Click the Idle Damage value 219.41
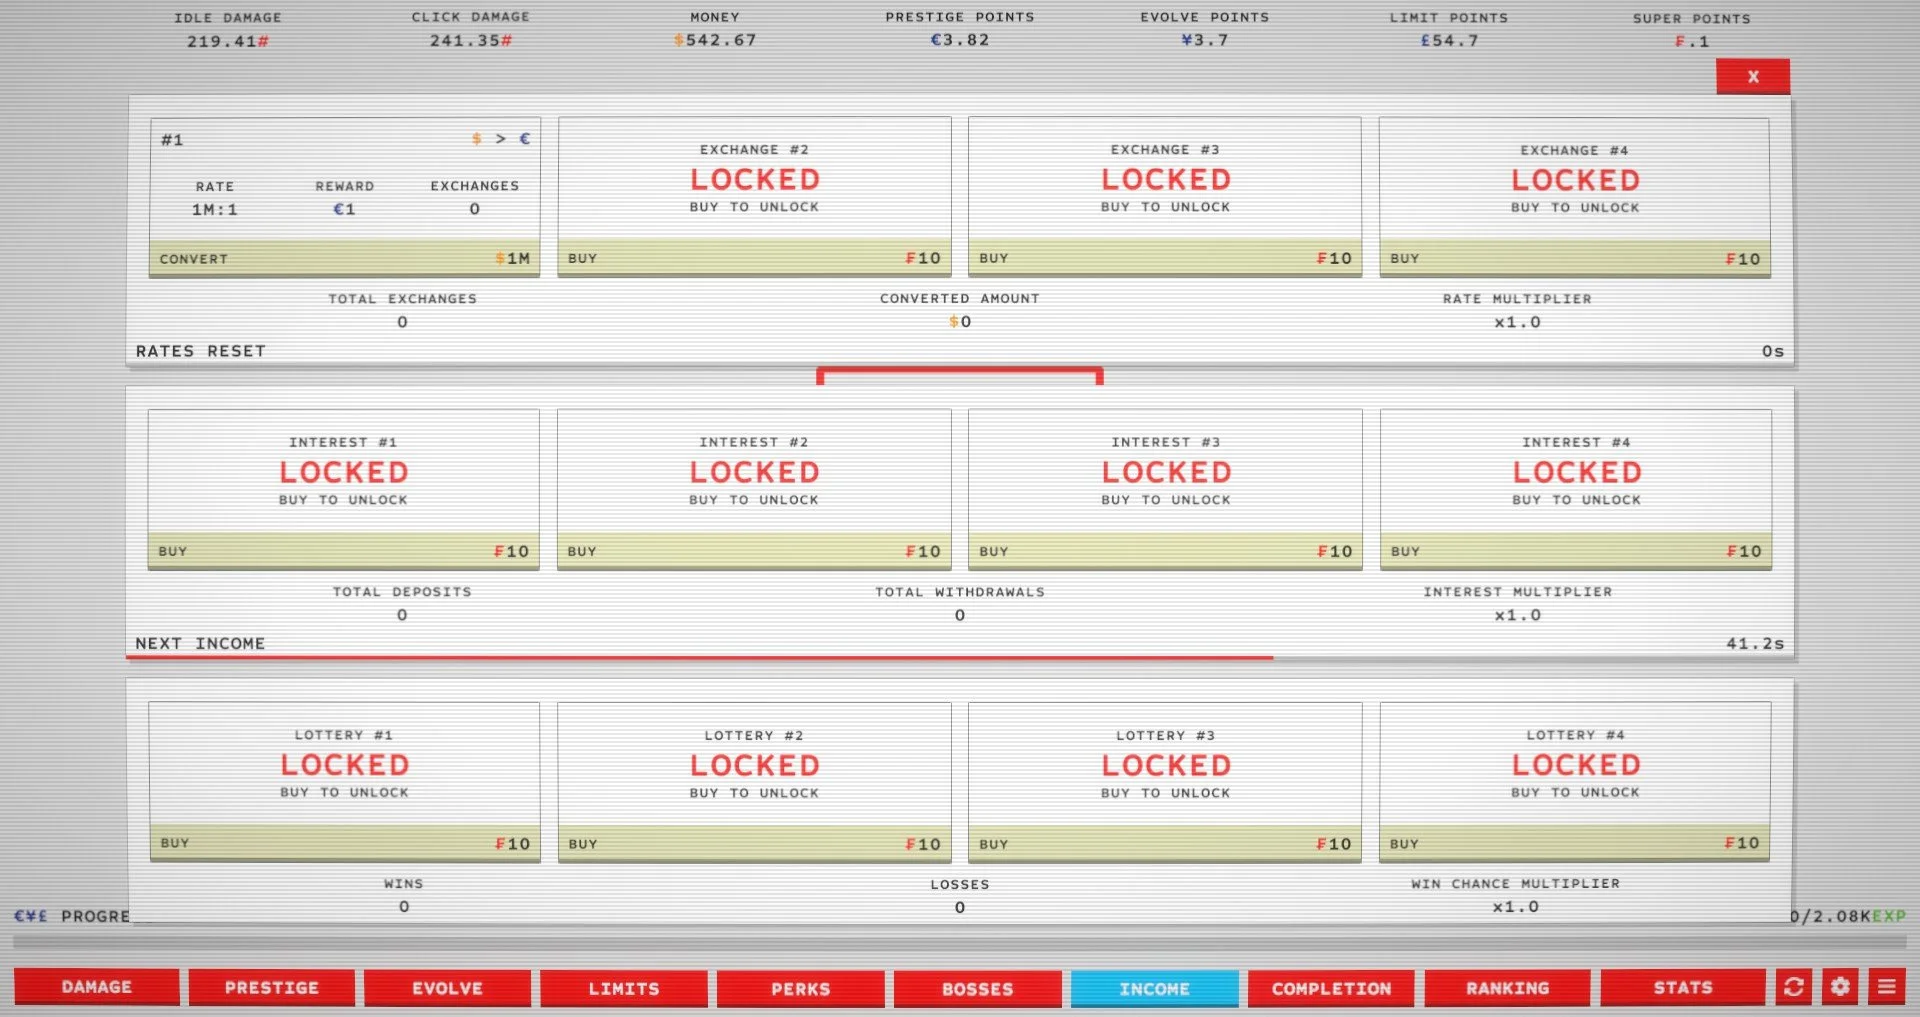Image resolution: width=1920 pixels, height=1017 pixels. tap(228, 41)
